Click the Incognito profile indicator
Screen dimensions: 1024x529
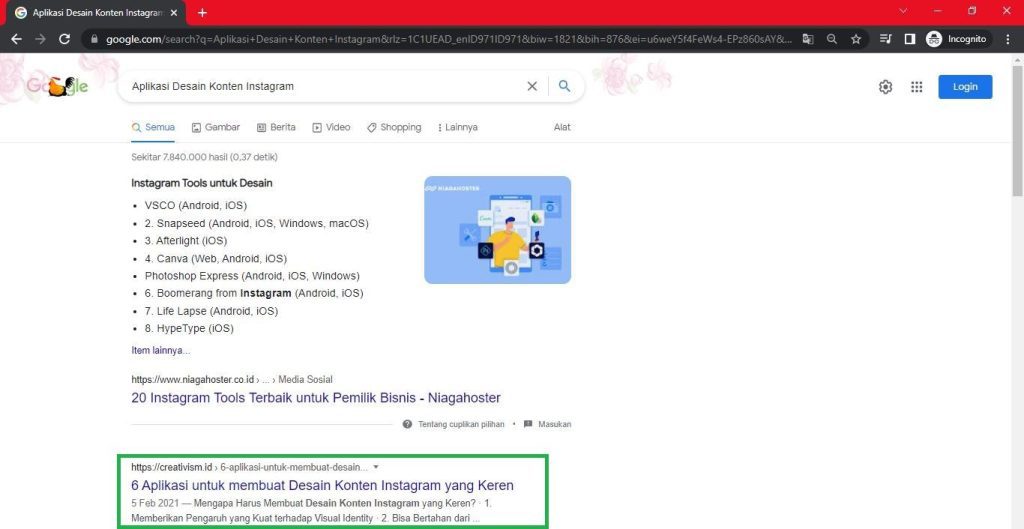coord(957,39)
